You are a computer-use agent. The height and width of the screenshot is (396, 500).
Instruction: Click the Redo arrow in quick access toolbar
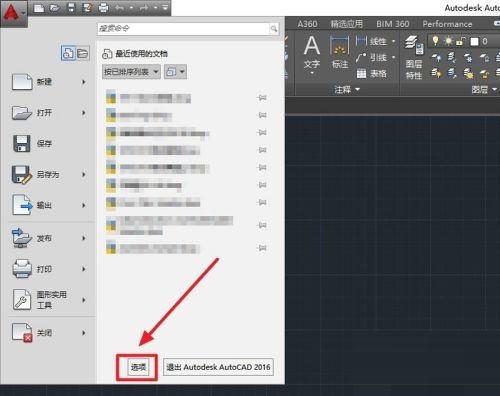pos(144,8)
